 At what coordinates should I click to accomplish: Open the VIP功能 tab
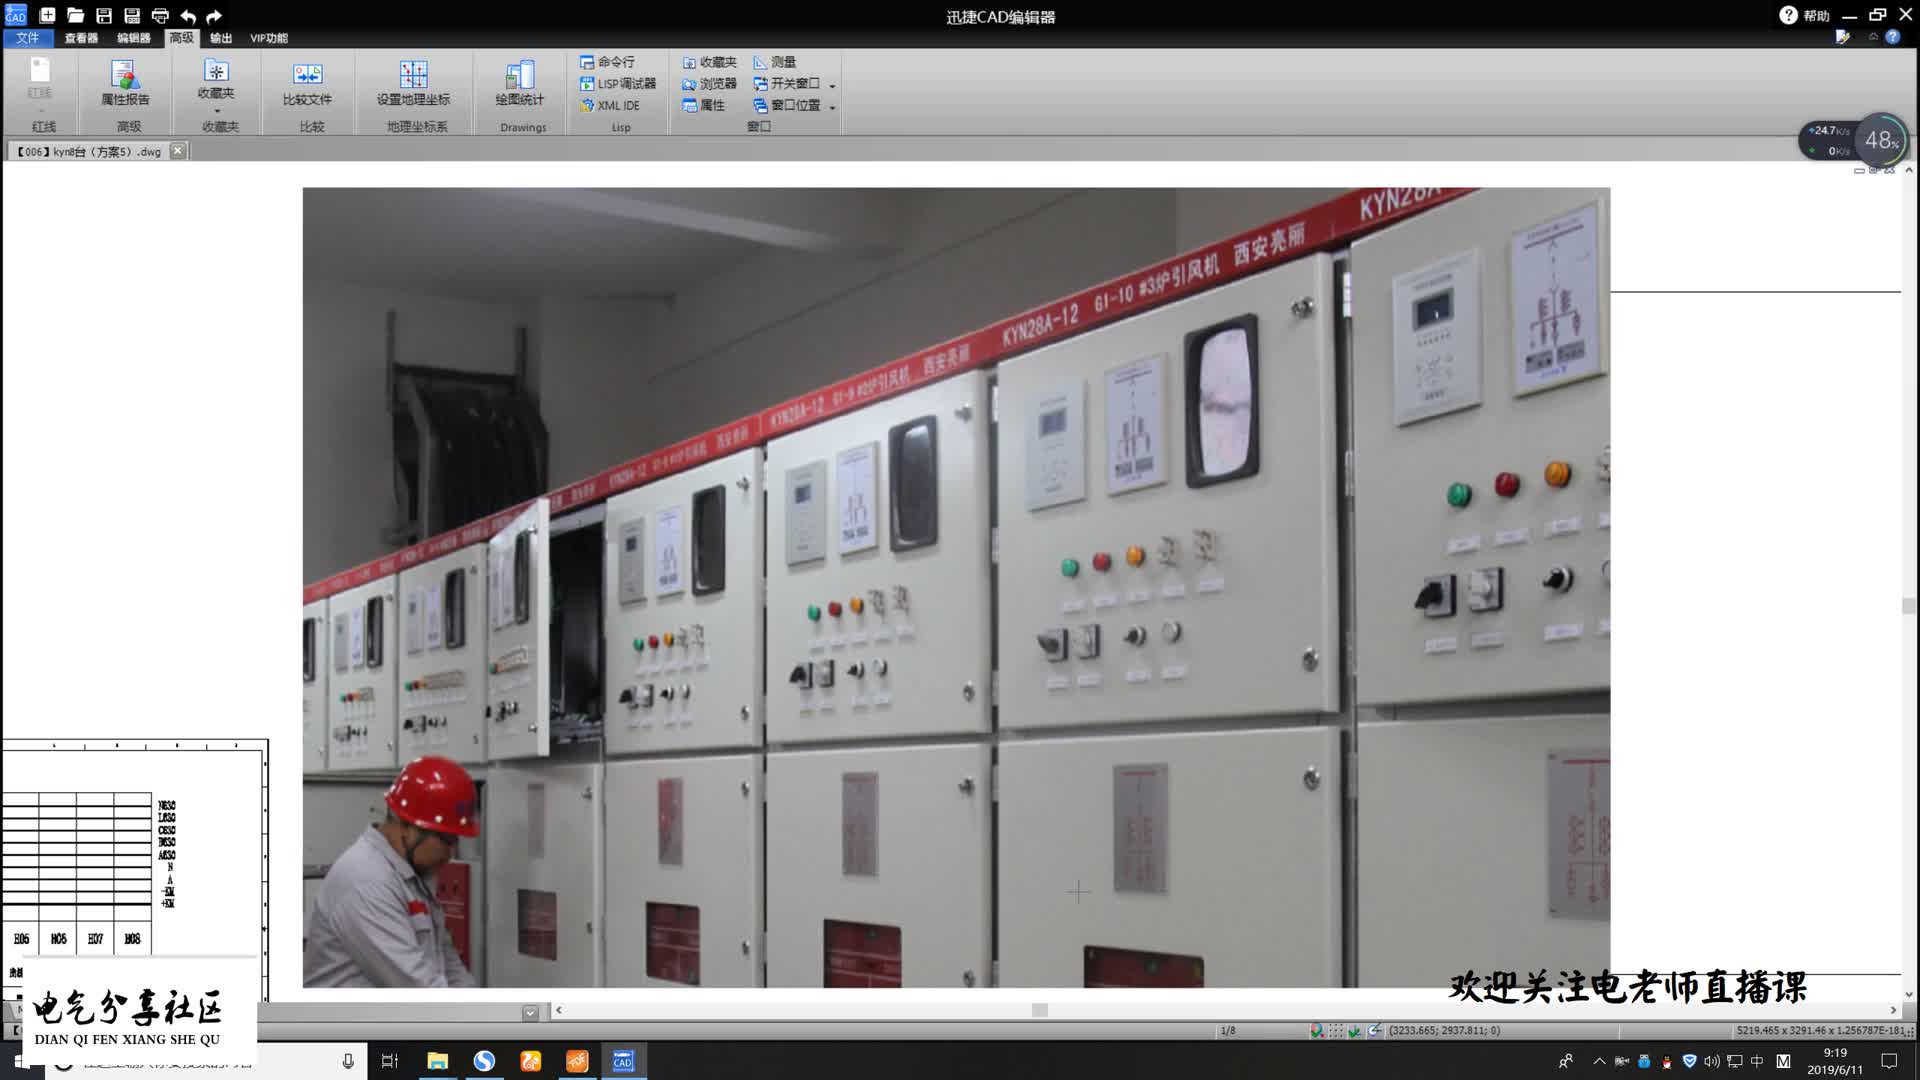pos(268,38)
